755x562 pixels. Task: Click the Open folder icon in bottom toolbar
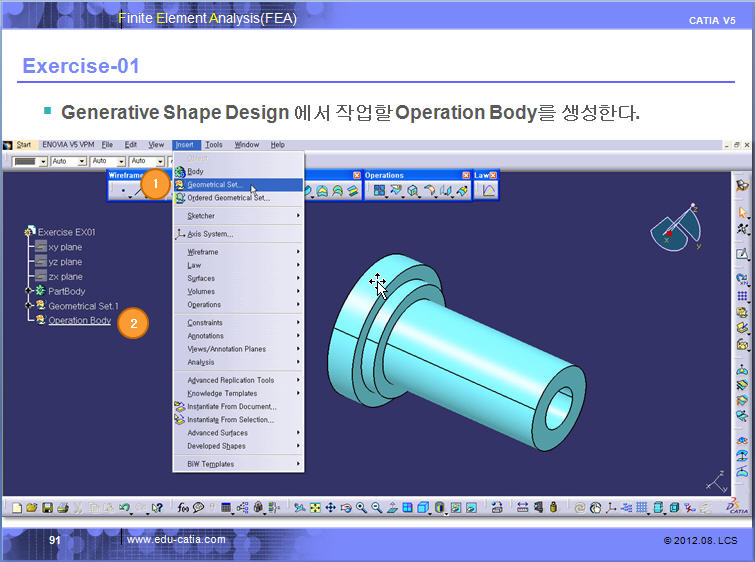(32, 508)
